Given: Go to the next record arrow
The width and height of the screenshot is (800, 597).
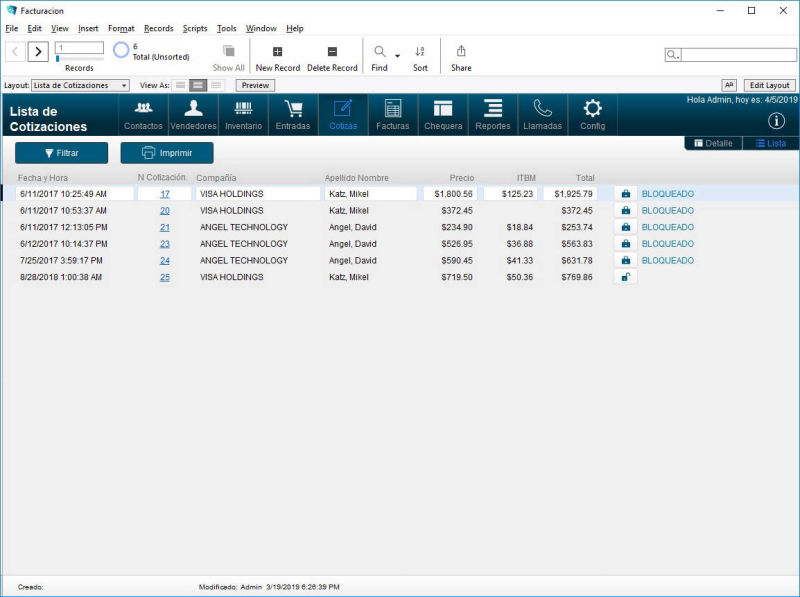Looking at the screenshot, I should click(x=38, y=52).
